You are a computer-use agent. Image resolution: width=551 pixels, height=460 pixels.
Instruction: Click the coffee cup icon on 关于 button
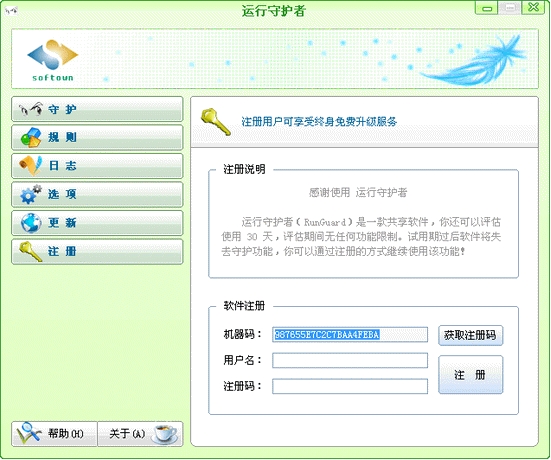click(x=165, y=434)
